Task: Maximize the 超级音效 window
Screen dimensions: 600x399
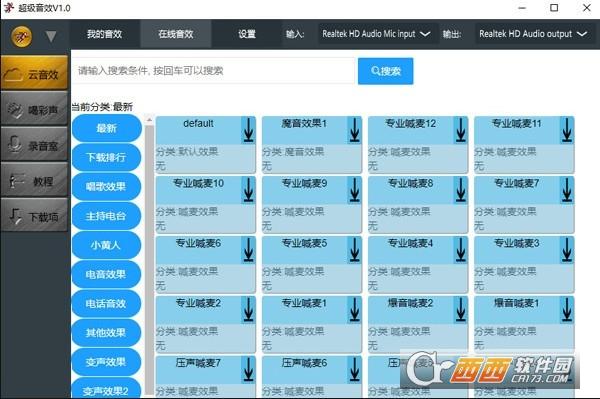Action: click(x=554, y=8)
